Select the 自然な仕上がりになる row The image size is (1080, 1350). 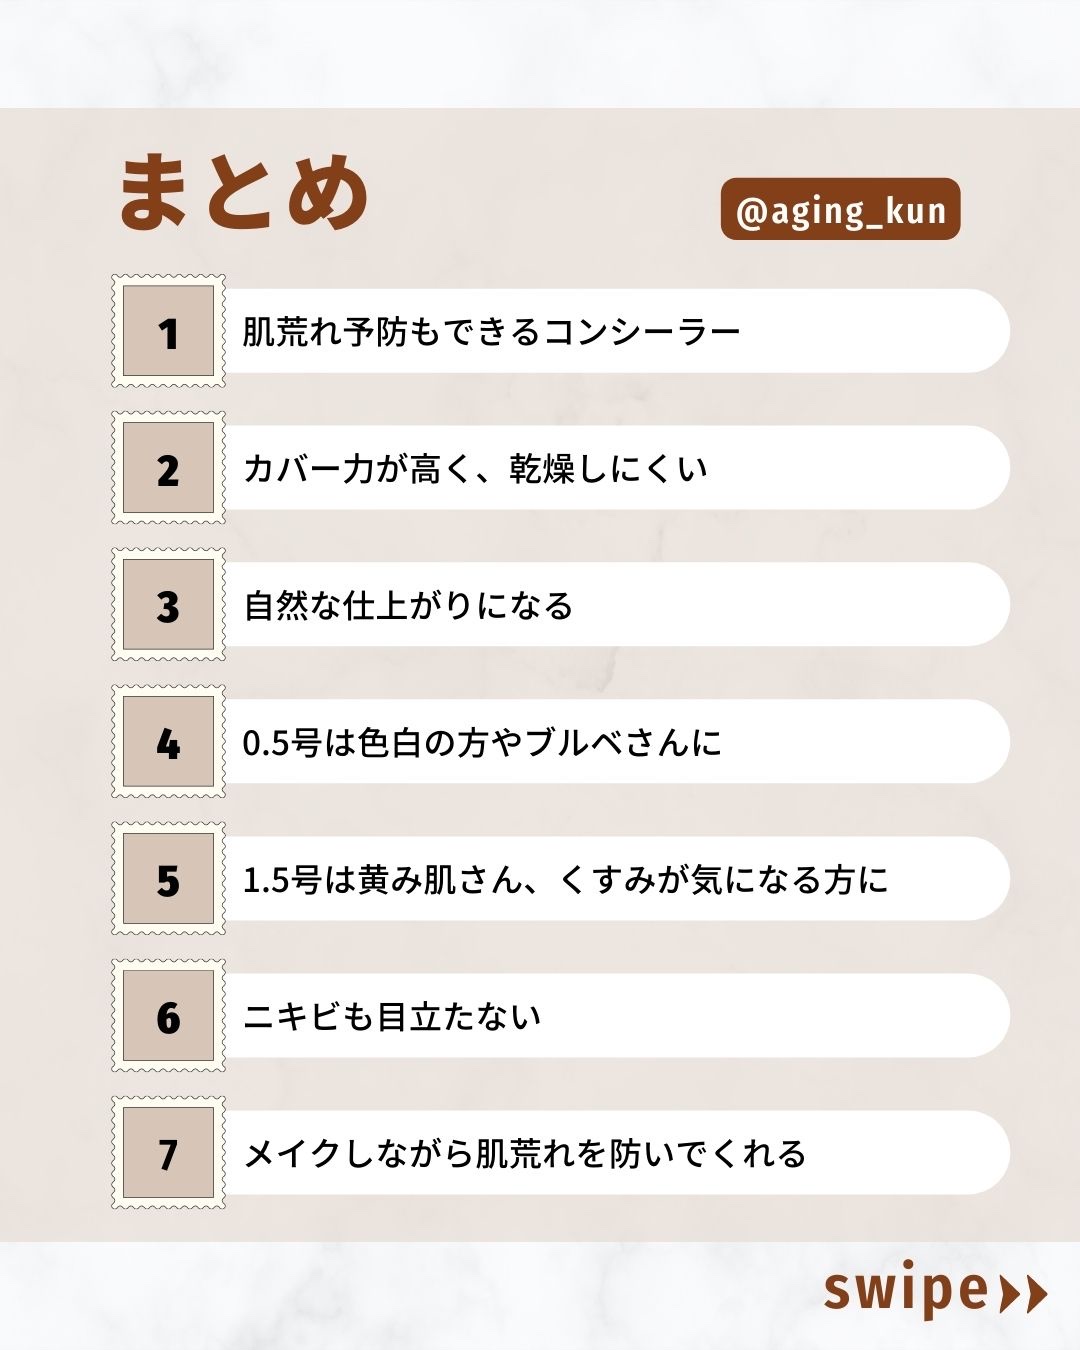coord(408,606)
